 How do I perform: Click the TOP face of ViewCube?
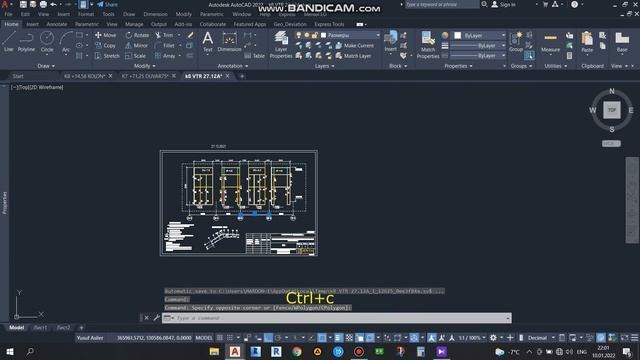tap(611, 110)
